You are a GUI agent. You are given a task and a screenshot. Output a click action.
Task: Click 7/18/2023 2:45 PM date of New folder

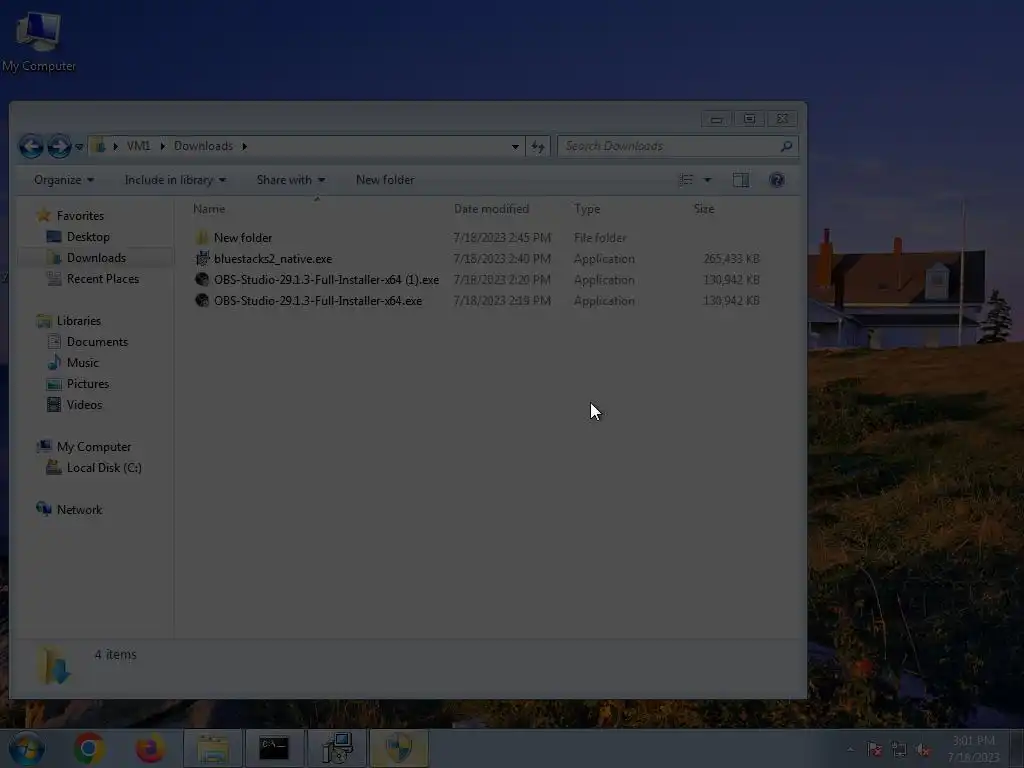(502, 238)
